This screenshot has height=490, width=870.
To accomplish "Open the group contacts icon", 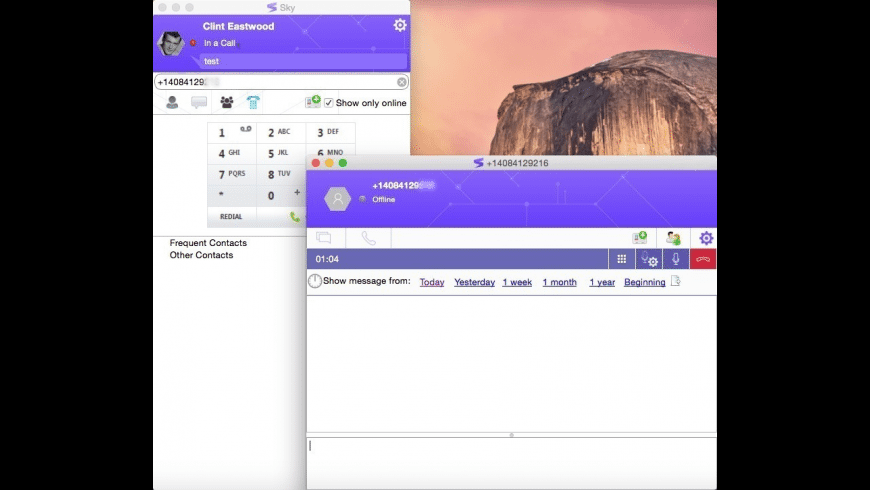I will pos(226,102).
